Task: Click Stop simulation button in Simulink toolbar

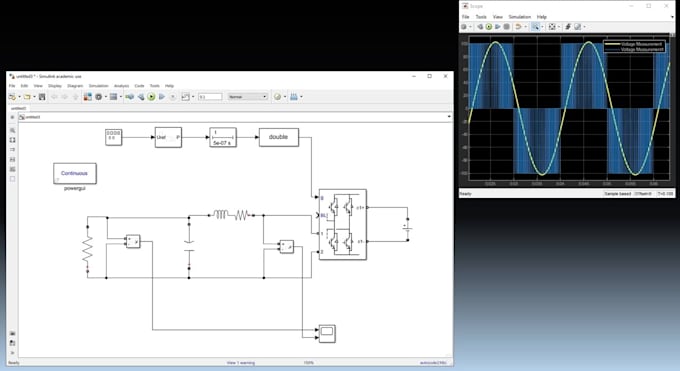Action: (173, 97)
